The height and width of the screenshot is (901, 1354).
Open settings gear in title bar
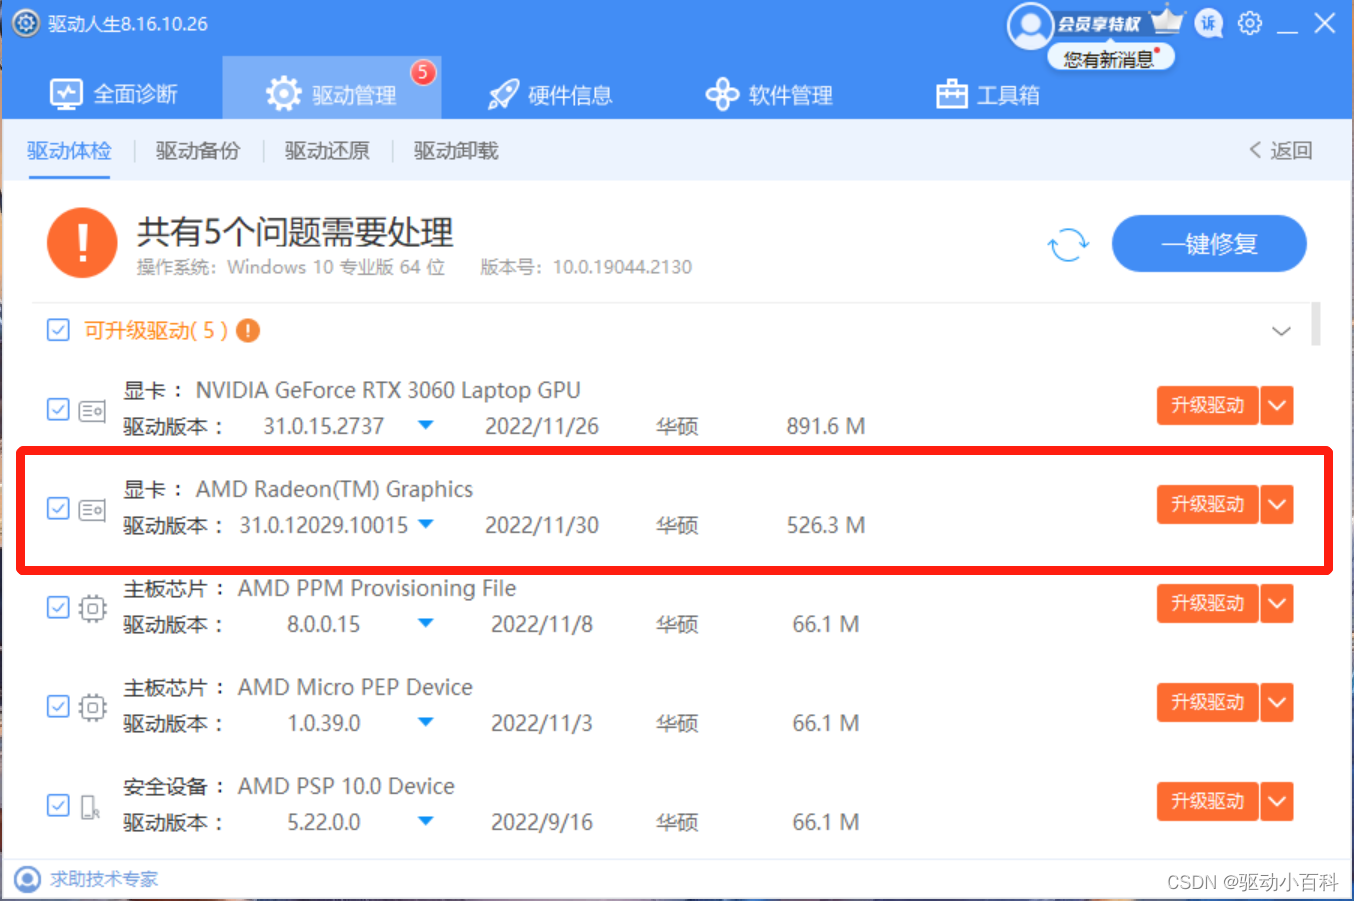click(1250, 23)
